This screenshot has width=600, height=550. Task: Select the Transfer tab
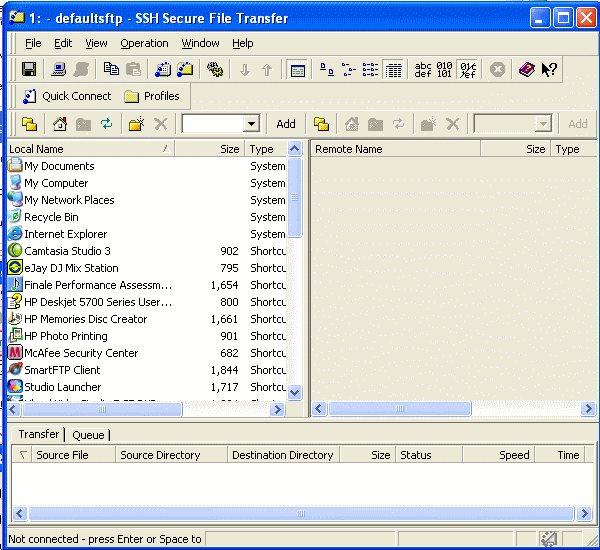pos(39,434)
